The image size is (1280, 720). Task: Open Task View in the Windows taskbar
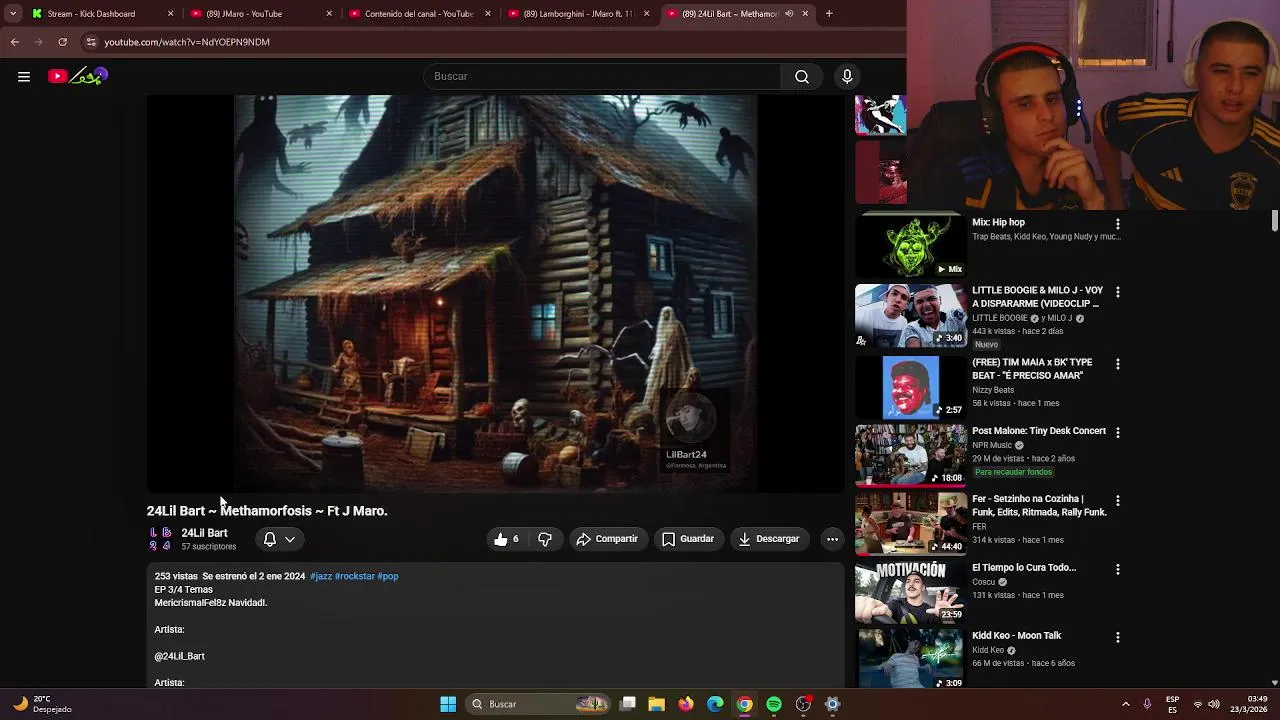click(628, 704)
